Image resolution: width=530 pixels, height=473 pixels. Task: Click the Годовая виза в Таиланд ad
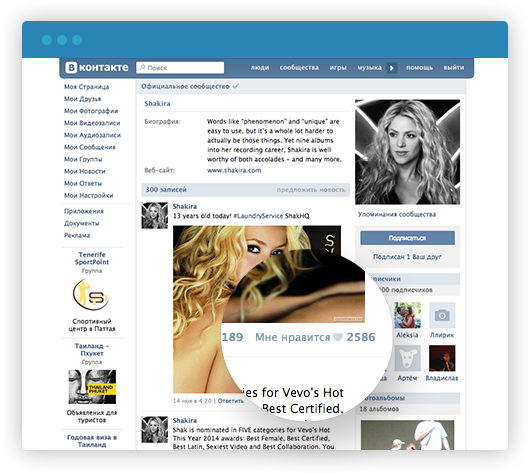point(92,441)
